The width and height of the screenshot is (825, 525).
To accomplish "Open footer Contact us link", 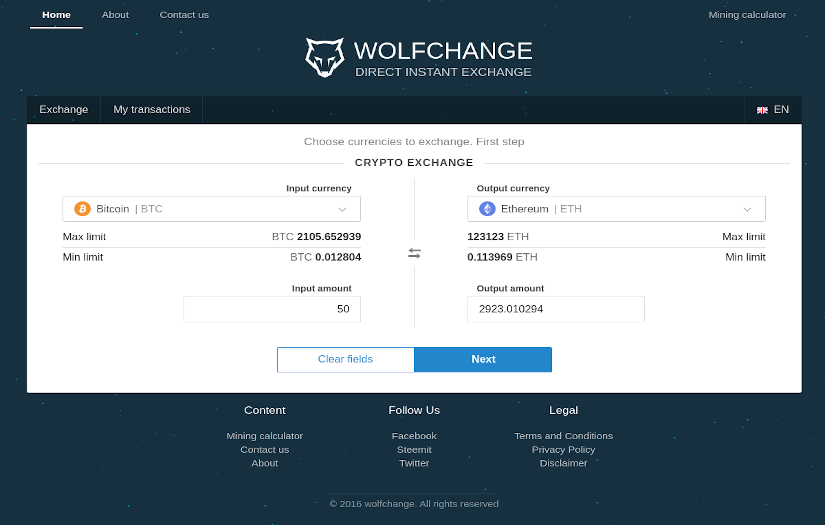I will click(265, 449).
